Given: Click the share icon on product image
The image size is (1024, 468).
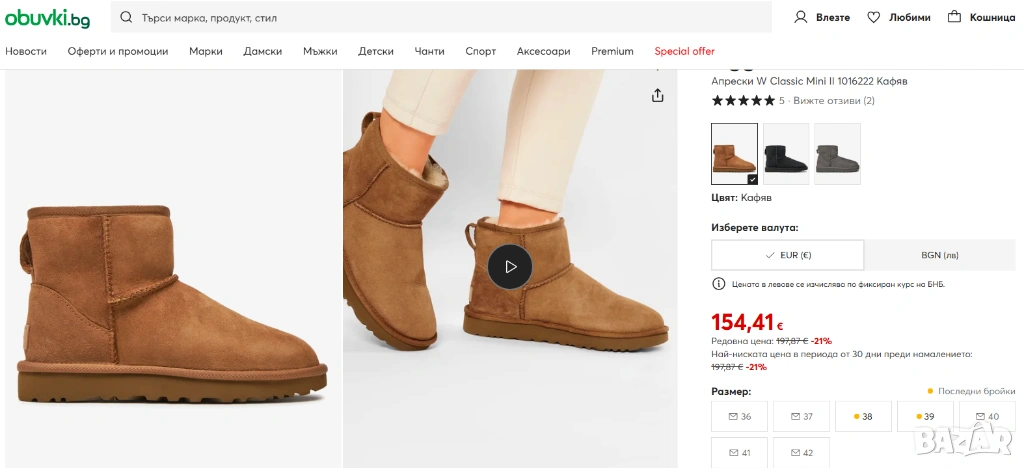Looking at the screenshot, I should click(657, 95).
